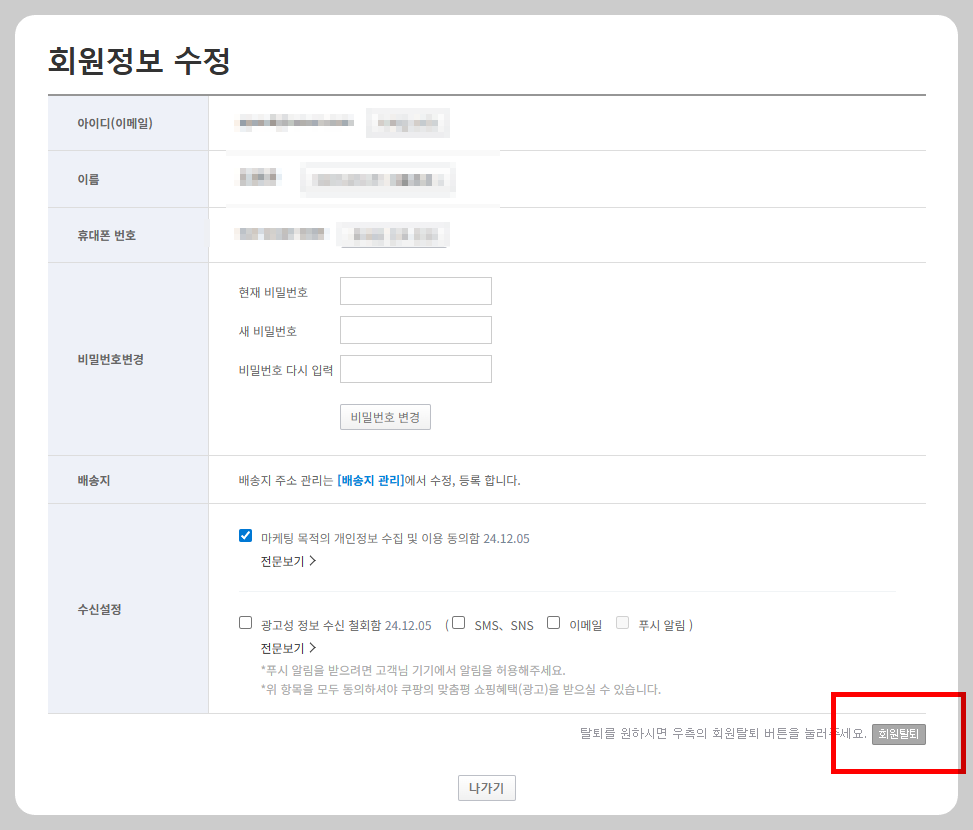Click the masked badge in the 이름 row

(377, 178)
